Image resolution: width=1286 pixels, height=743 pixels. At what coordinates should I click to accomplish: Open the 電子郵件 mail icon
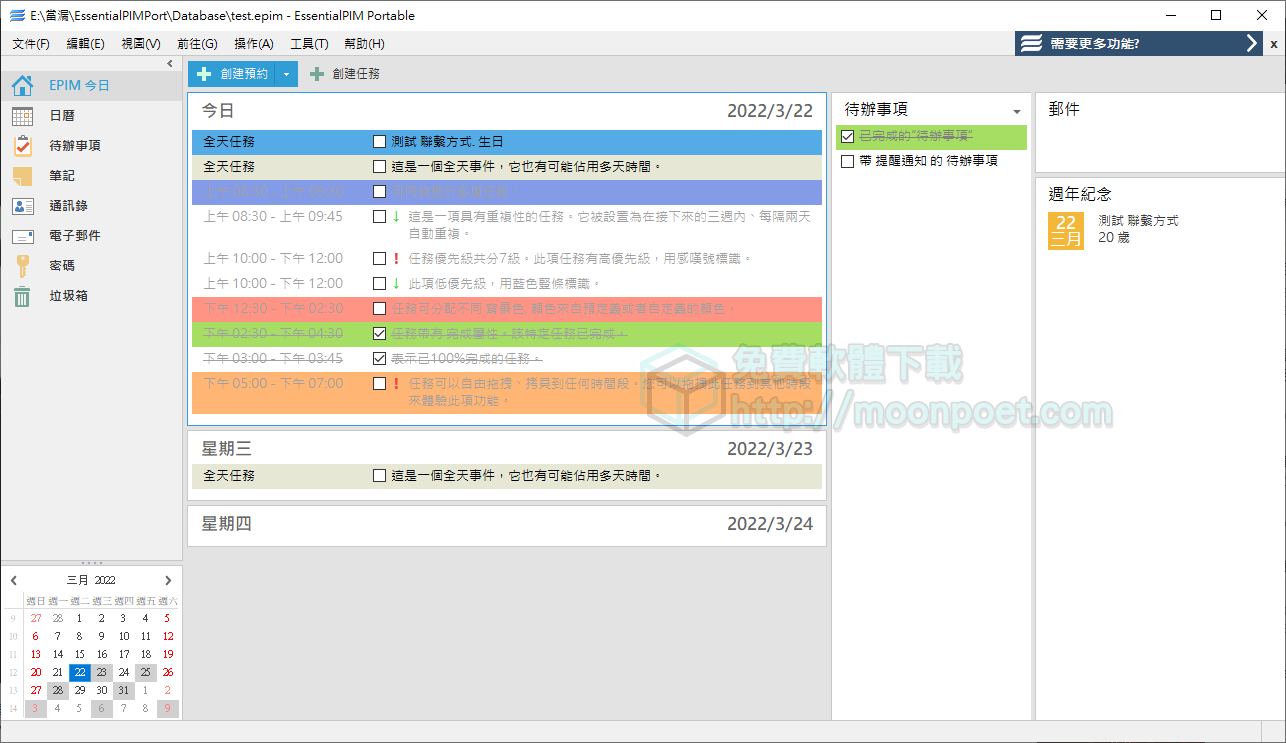pos(22,236)
